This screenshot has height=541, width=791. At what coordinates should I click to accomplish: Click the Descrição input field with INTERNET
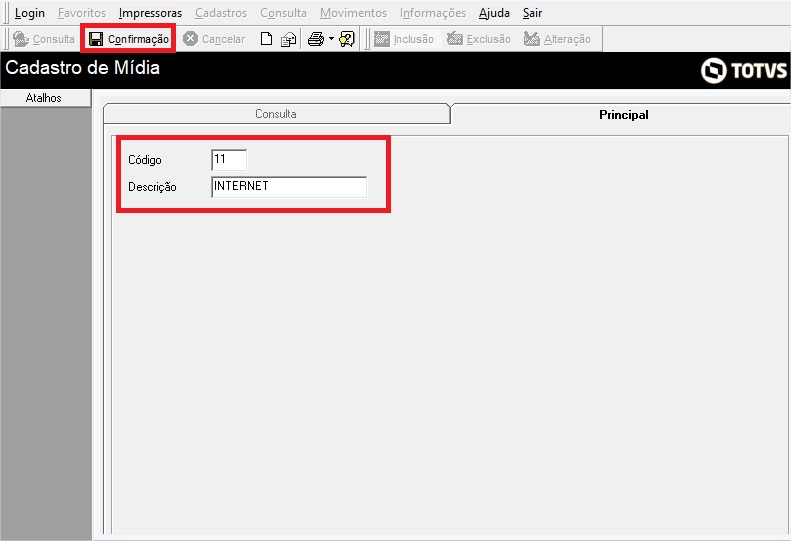[x=289, y=187]
